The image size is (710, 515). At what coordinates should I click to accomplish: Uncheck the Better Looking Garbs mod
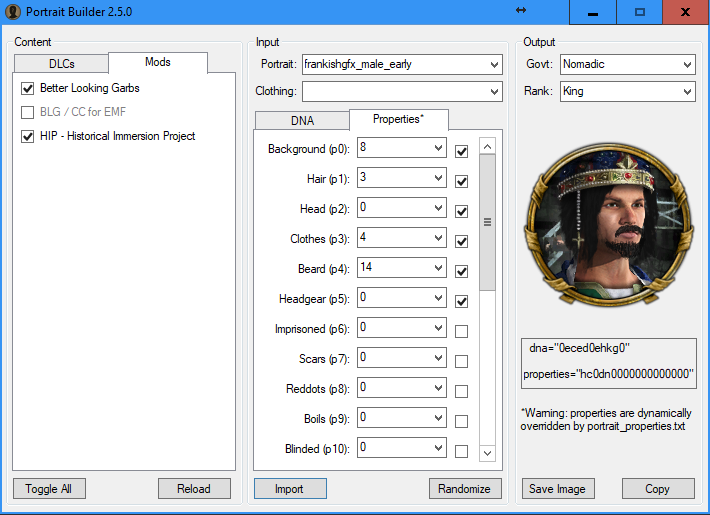28,88
